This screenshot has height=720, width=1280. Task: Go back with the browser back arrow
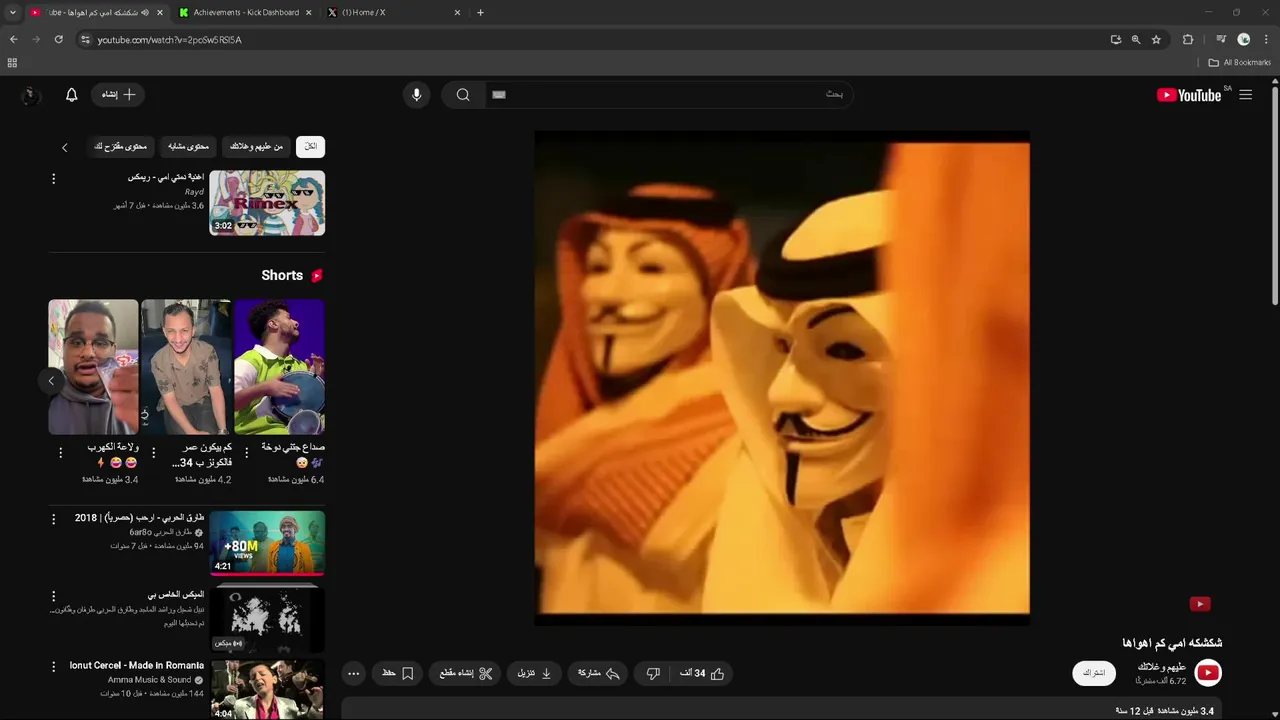[13, 39]
